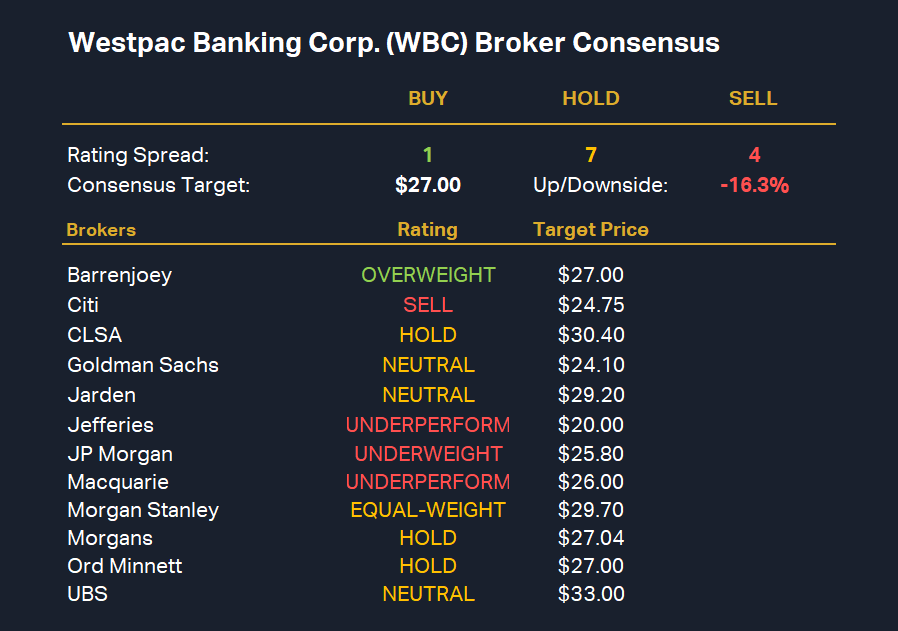Viewport: 898px width, 631px height.
Task: Click the Target Price column heading
Action: [591, 230]
